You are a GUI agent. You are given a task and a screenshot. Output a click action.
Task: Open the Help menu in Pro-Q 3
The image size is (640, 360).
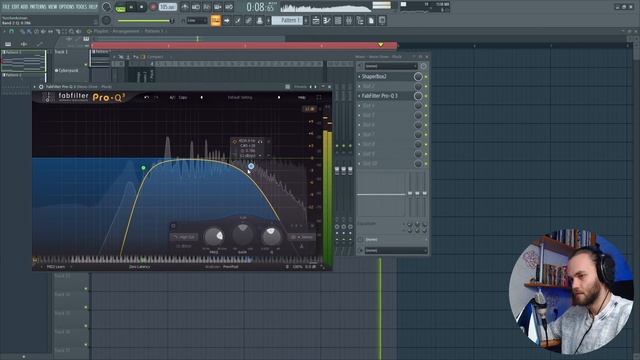click(302, 98)
